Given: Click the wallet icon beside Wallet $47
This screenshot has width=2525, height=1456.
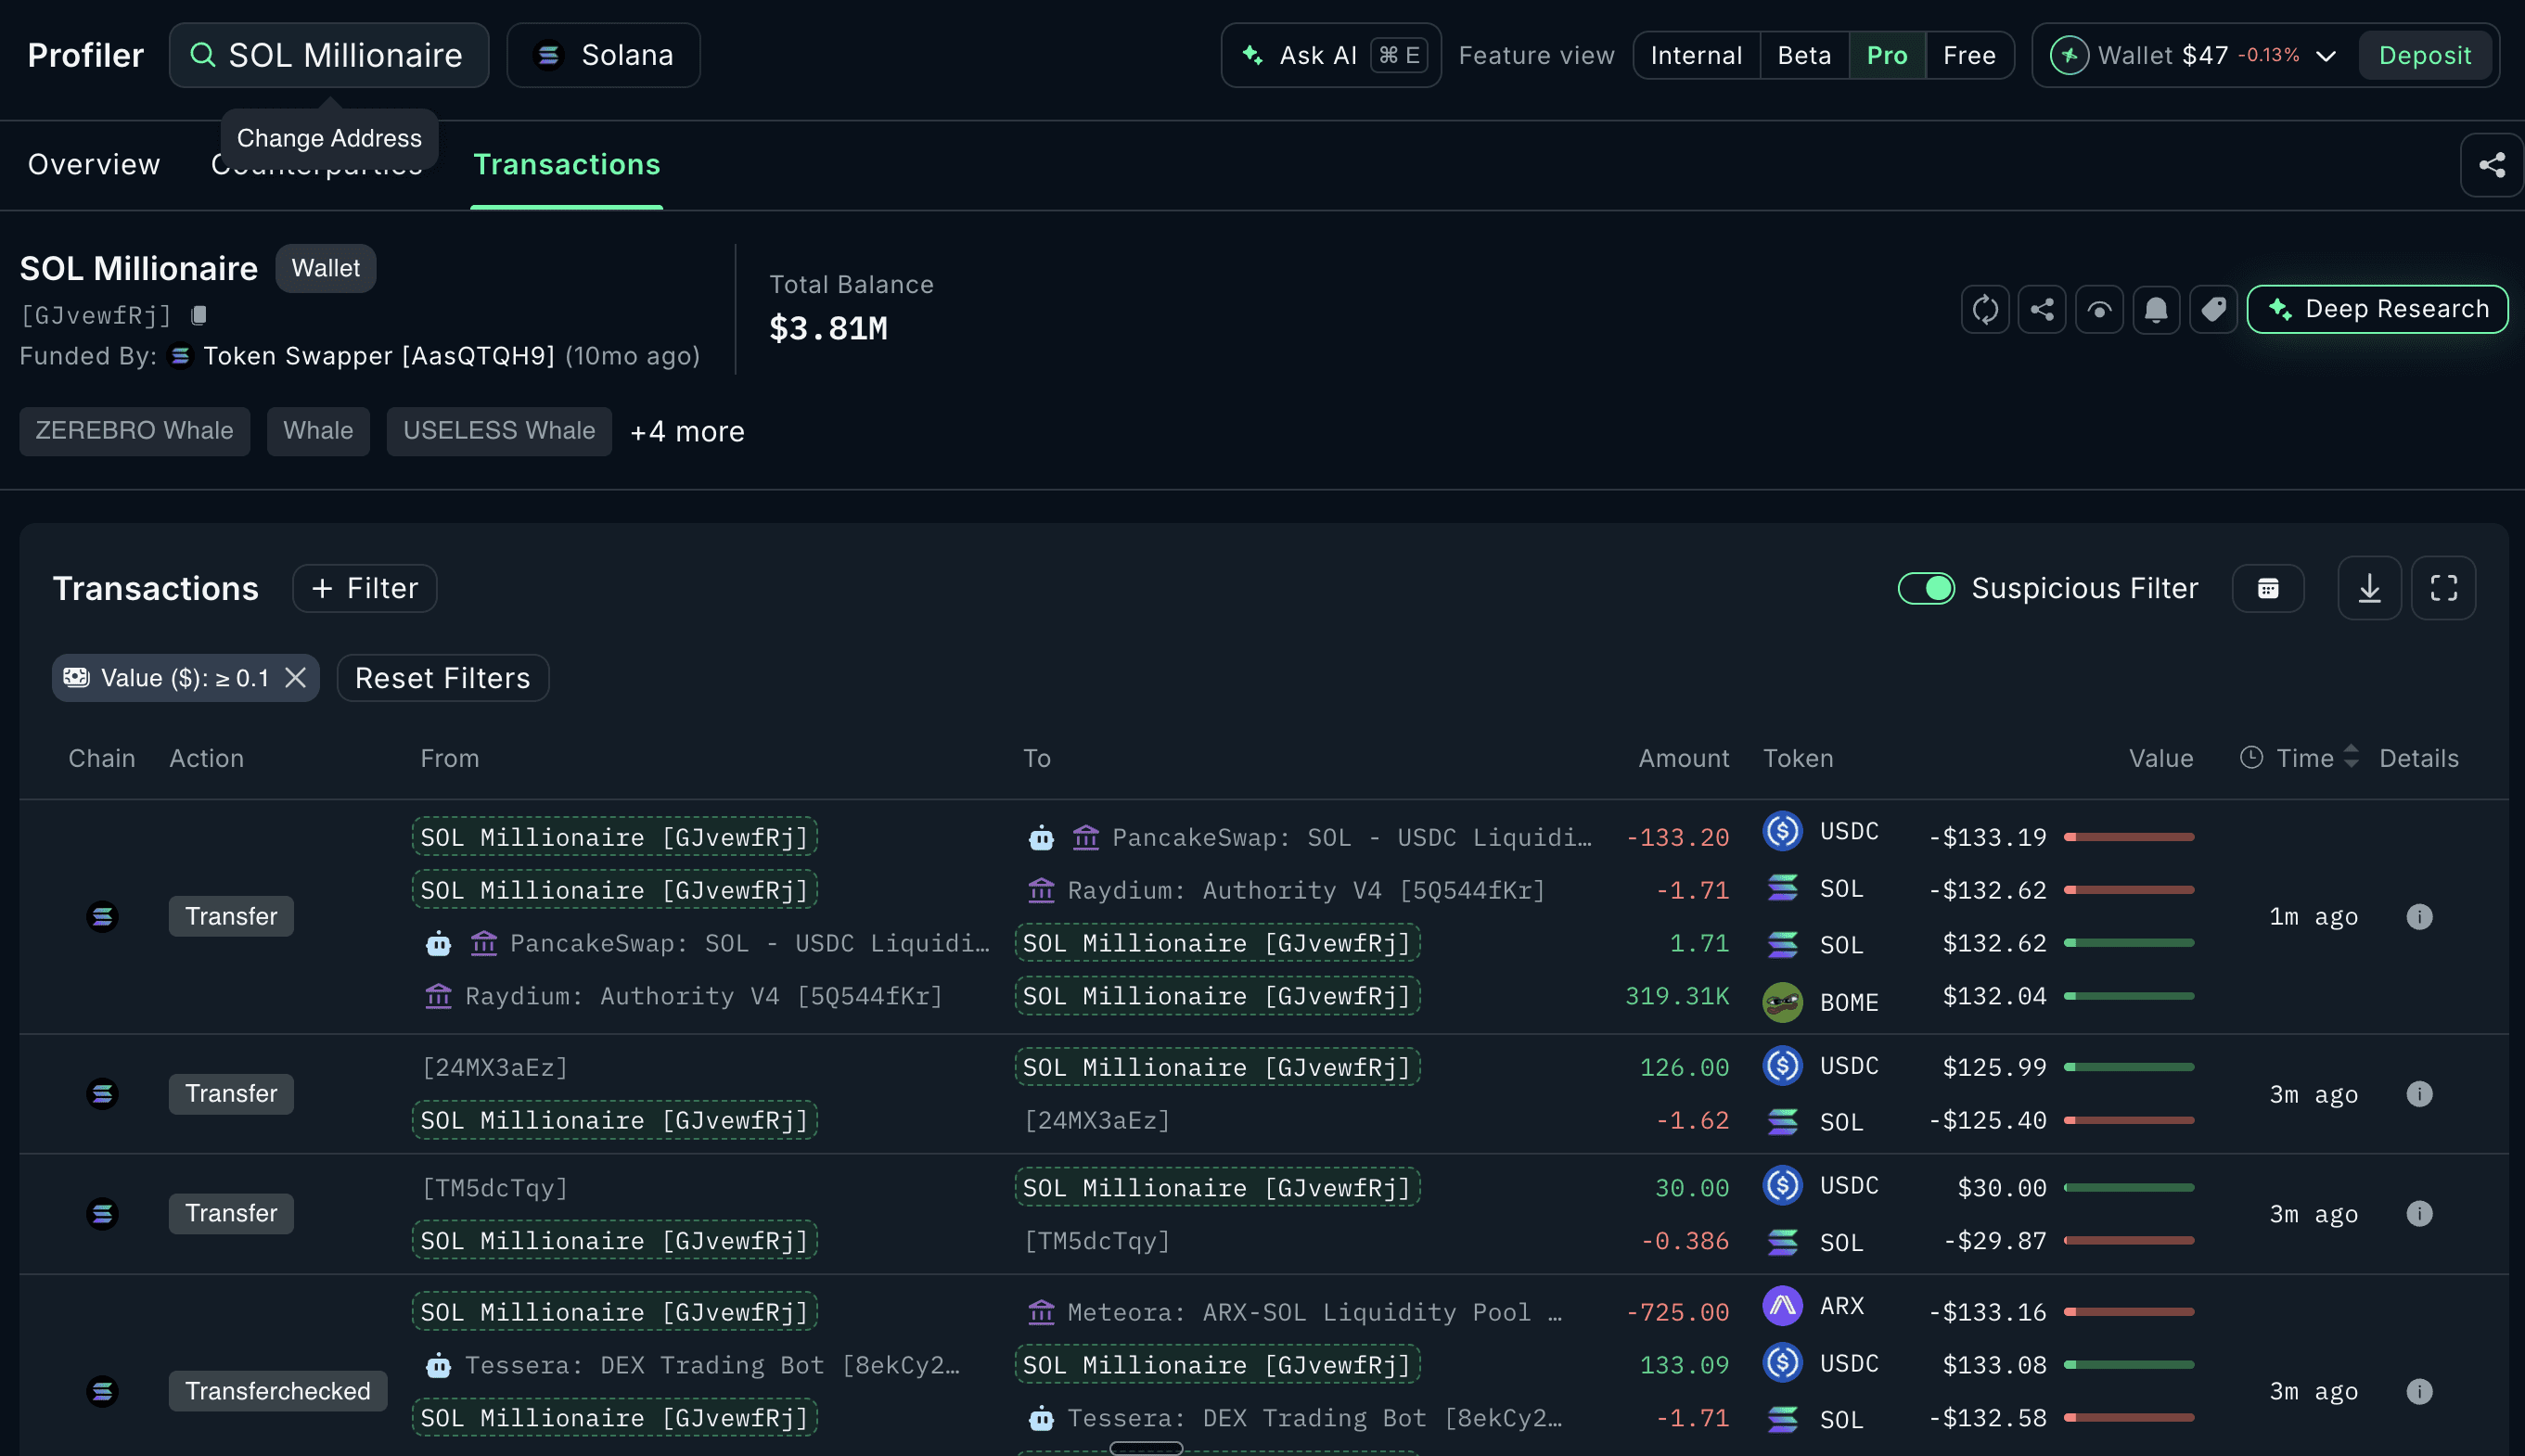Looking at the screenshot, I should pos(2069,55).
